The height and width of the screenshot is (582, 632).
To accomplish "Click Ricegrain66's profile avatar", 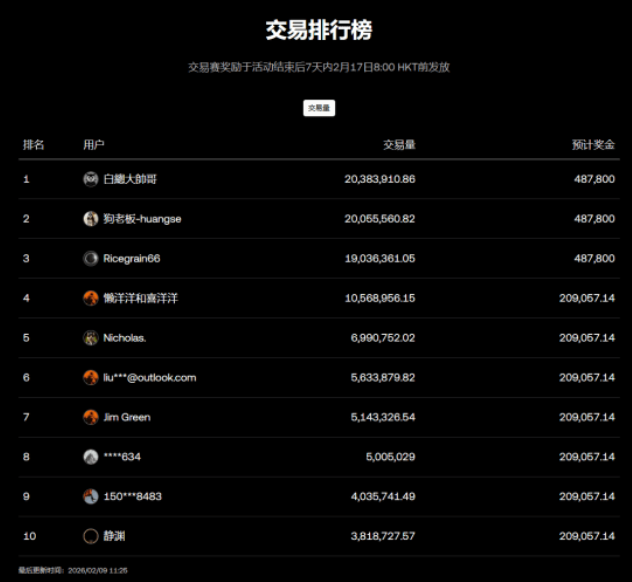I will [x=91, y=258].
